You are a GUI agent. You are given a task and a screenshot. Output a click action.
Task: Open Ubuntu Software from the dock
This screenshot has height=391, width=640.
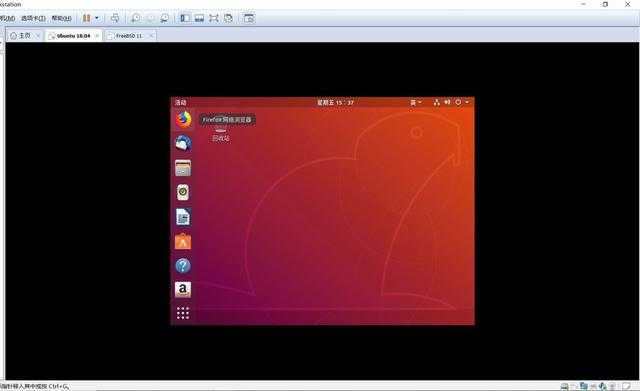(183, 241)
